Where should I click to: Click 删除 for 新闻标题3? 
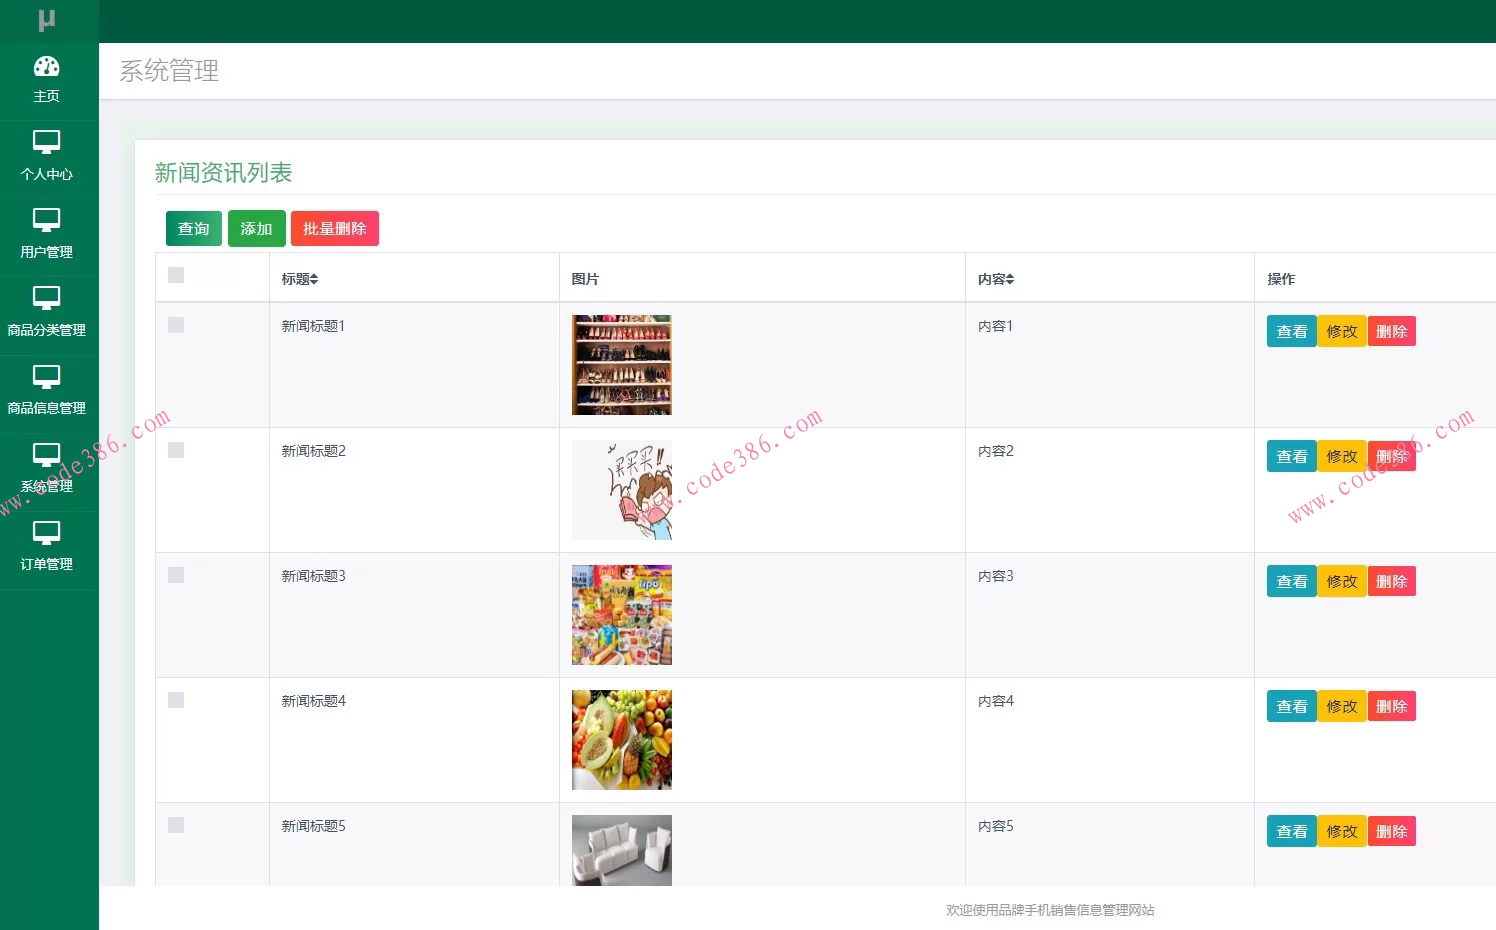coord(1392,581)
